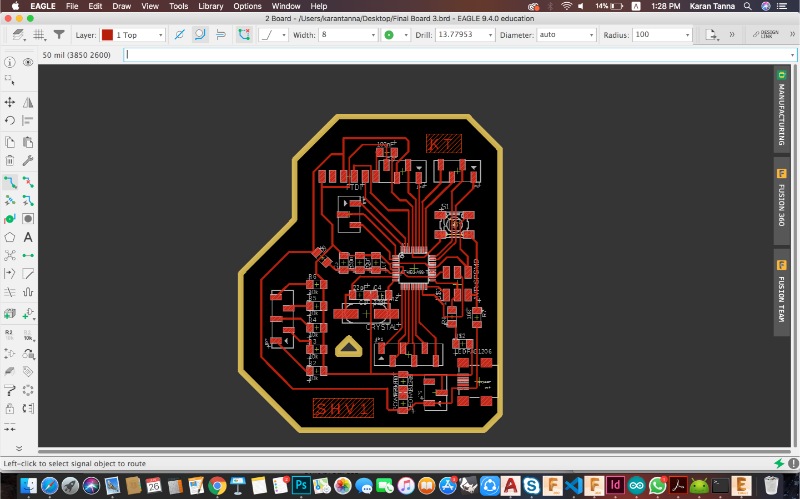Viewport: 800px width, 499px height.
Task: Toggle push obstacles routing mode
Action: pos(220,35)
